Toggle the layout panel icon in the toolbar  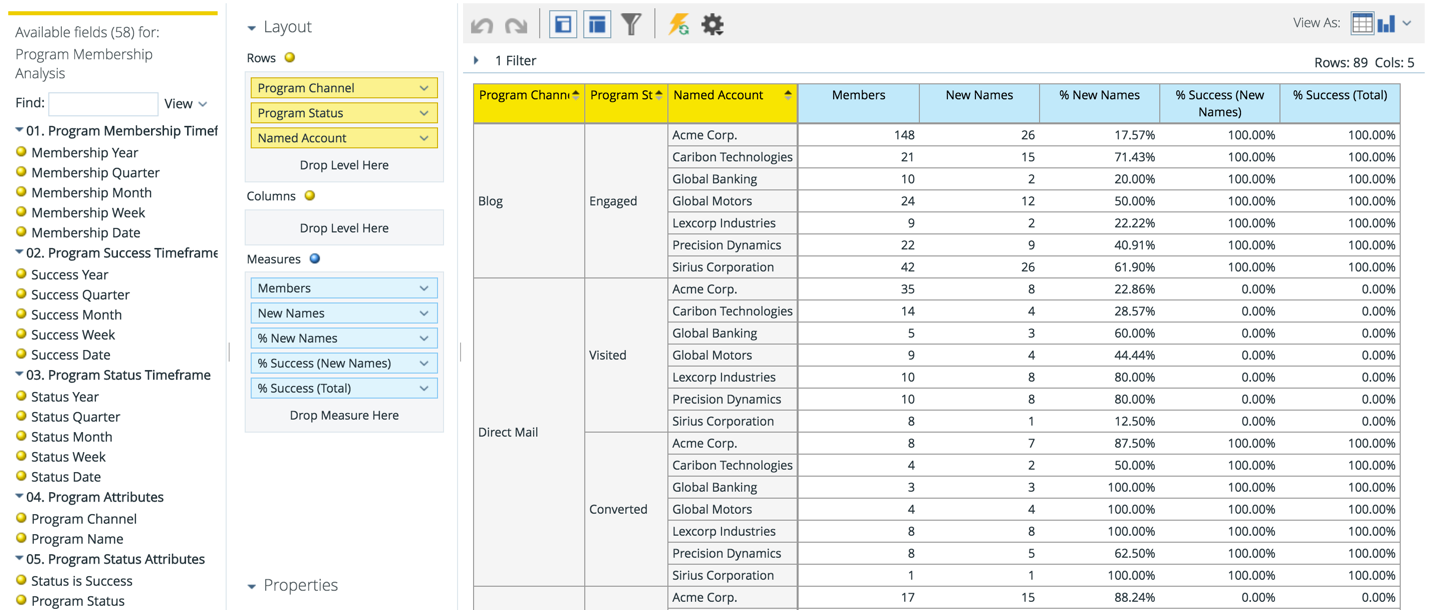click(x=597, y=24)
